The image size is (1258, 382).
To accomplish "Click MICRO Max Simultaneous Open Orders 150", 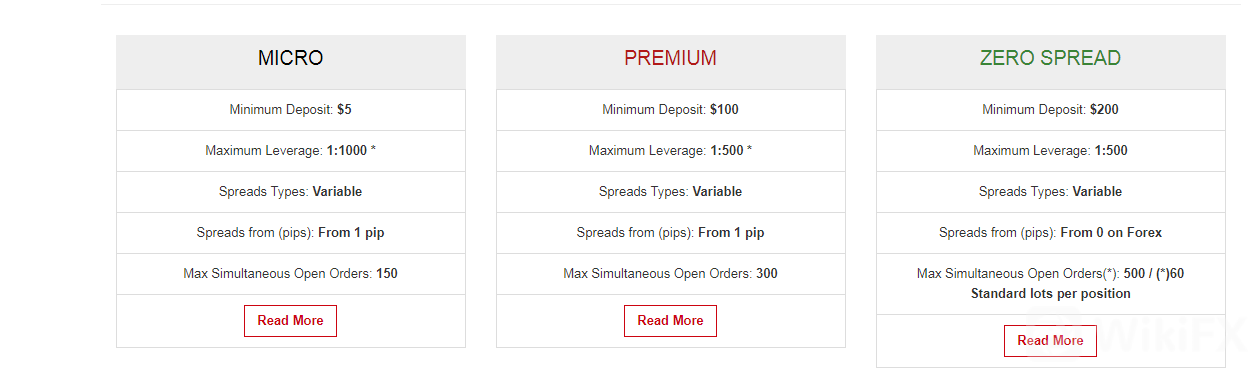I will tap(291, 274).
